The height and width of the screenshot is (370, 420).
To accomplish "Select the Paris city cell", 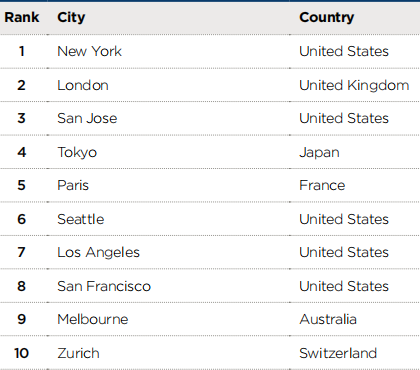I will pyautogui.click(x=73, y=185).
